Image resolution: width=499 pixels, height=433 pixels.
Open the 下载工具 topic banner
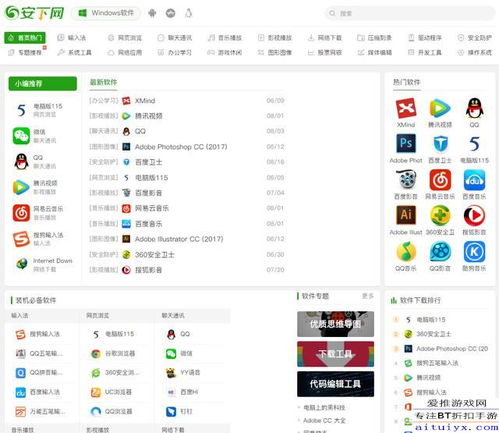tap(335, 354)
